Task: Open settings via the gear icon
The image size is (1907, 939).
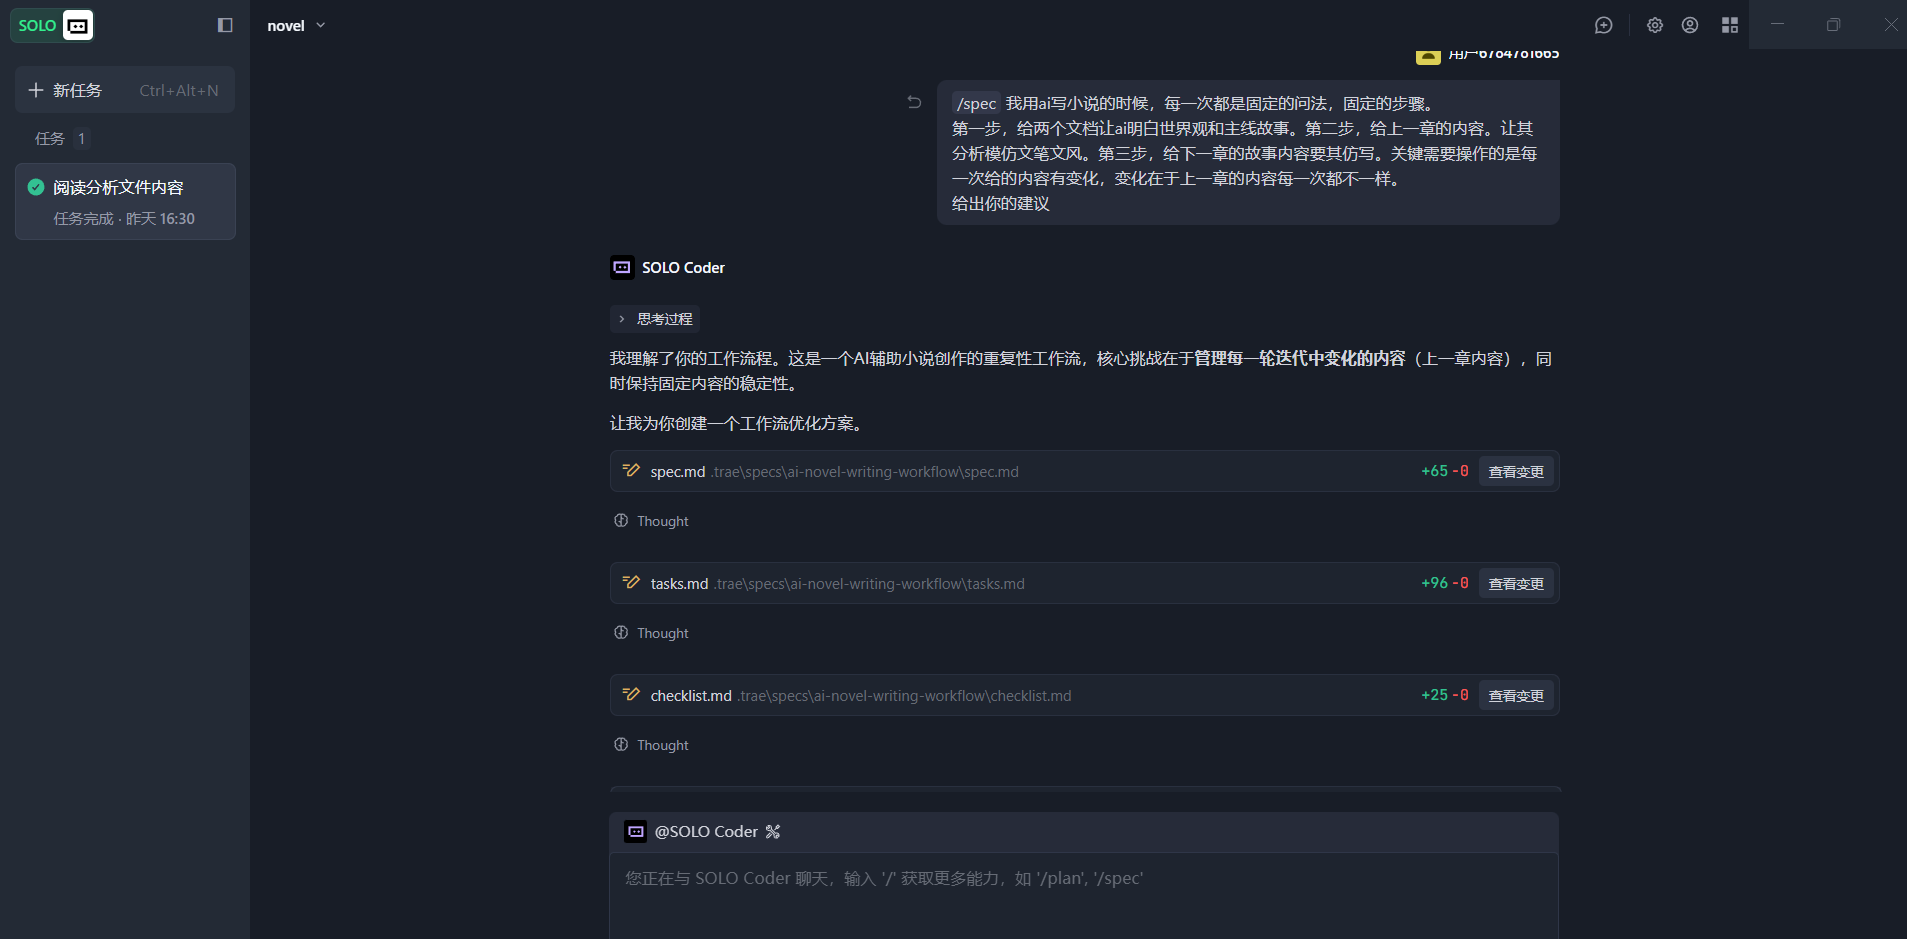Action: pos(1654,25)
